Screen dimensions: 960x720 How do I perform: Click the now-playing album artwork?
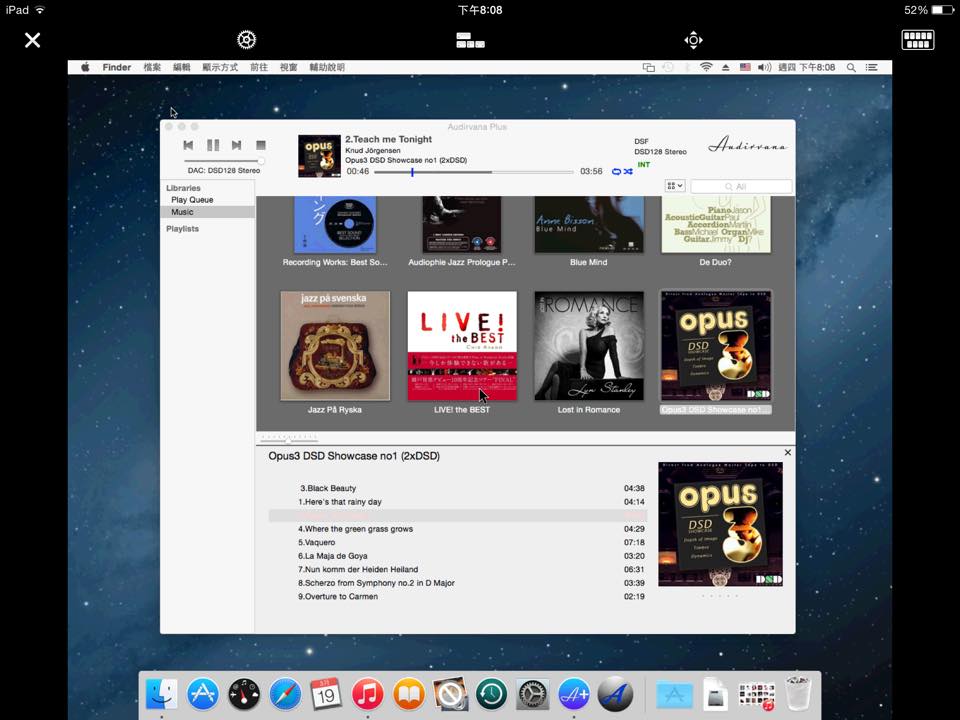pos(319,156)
